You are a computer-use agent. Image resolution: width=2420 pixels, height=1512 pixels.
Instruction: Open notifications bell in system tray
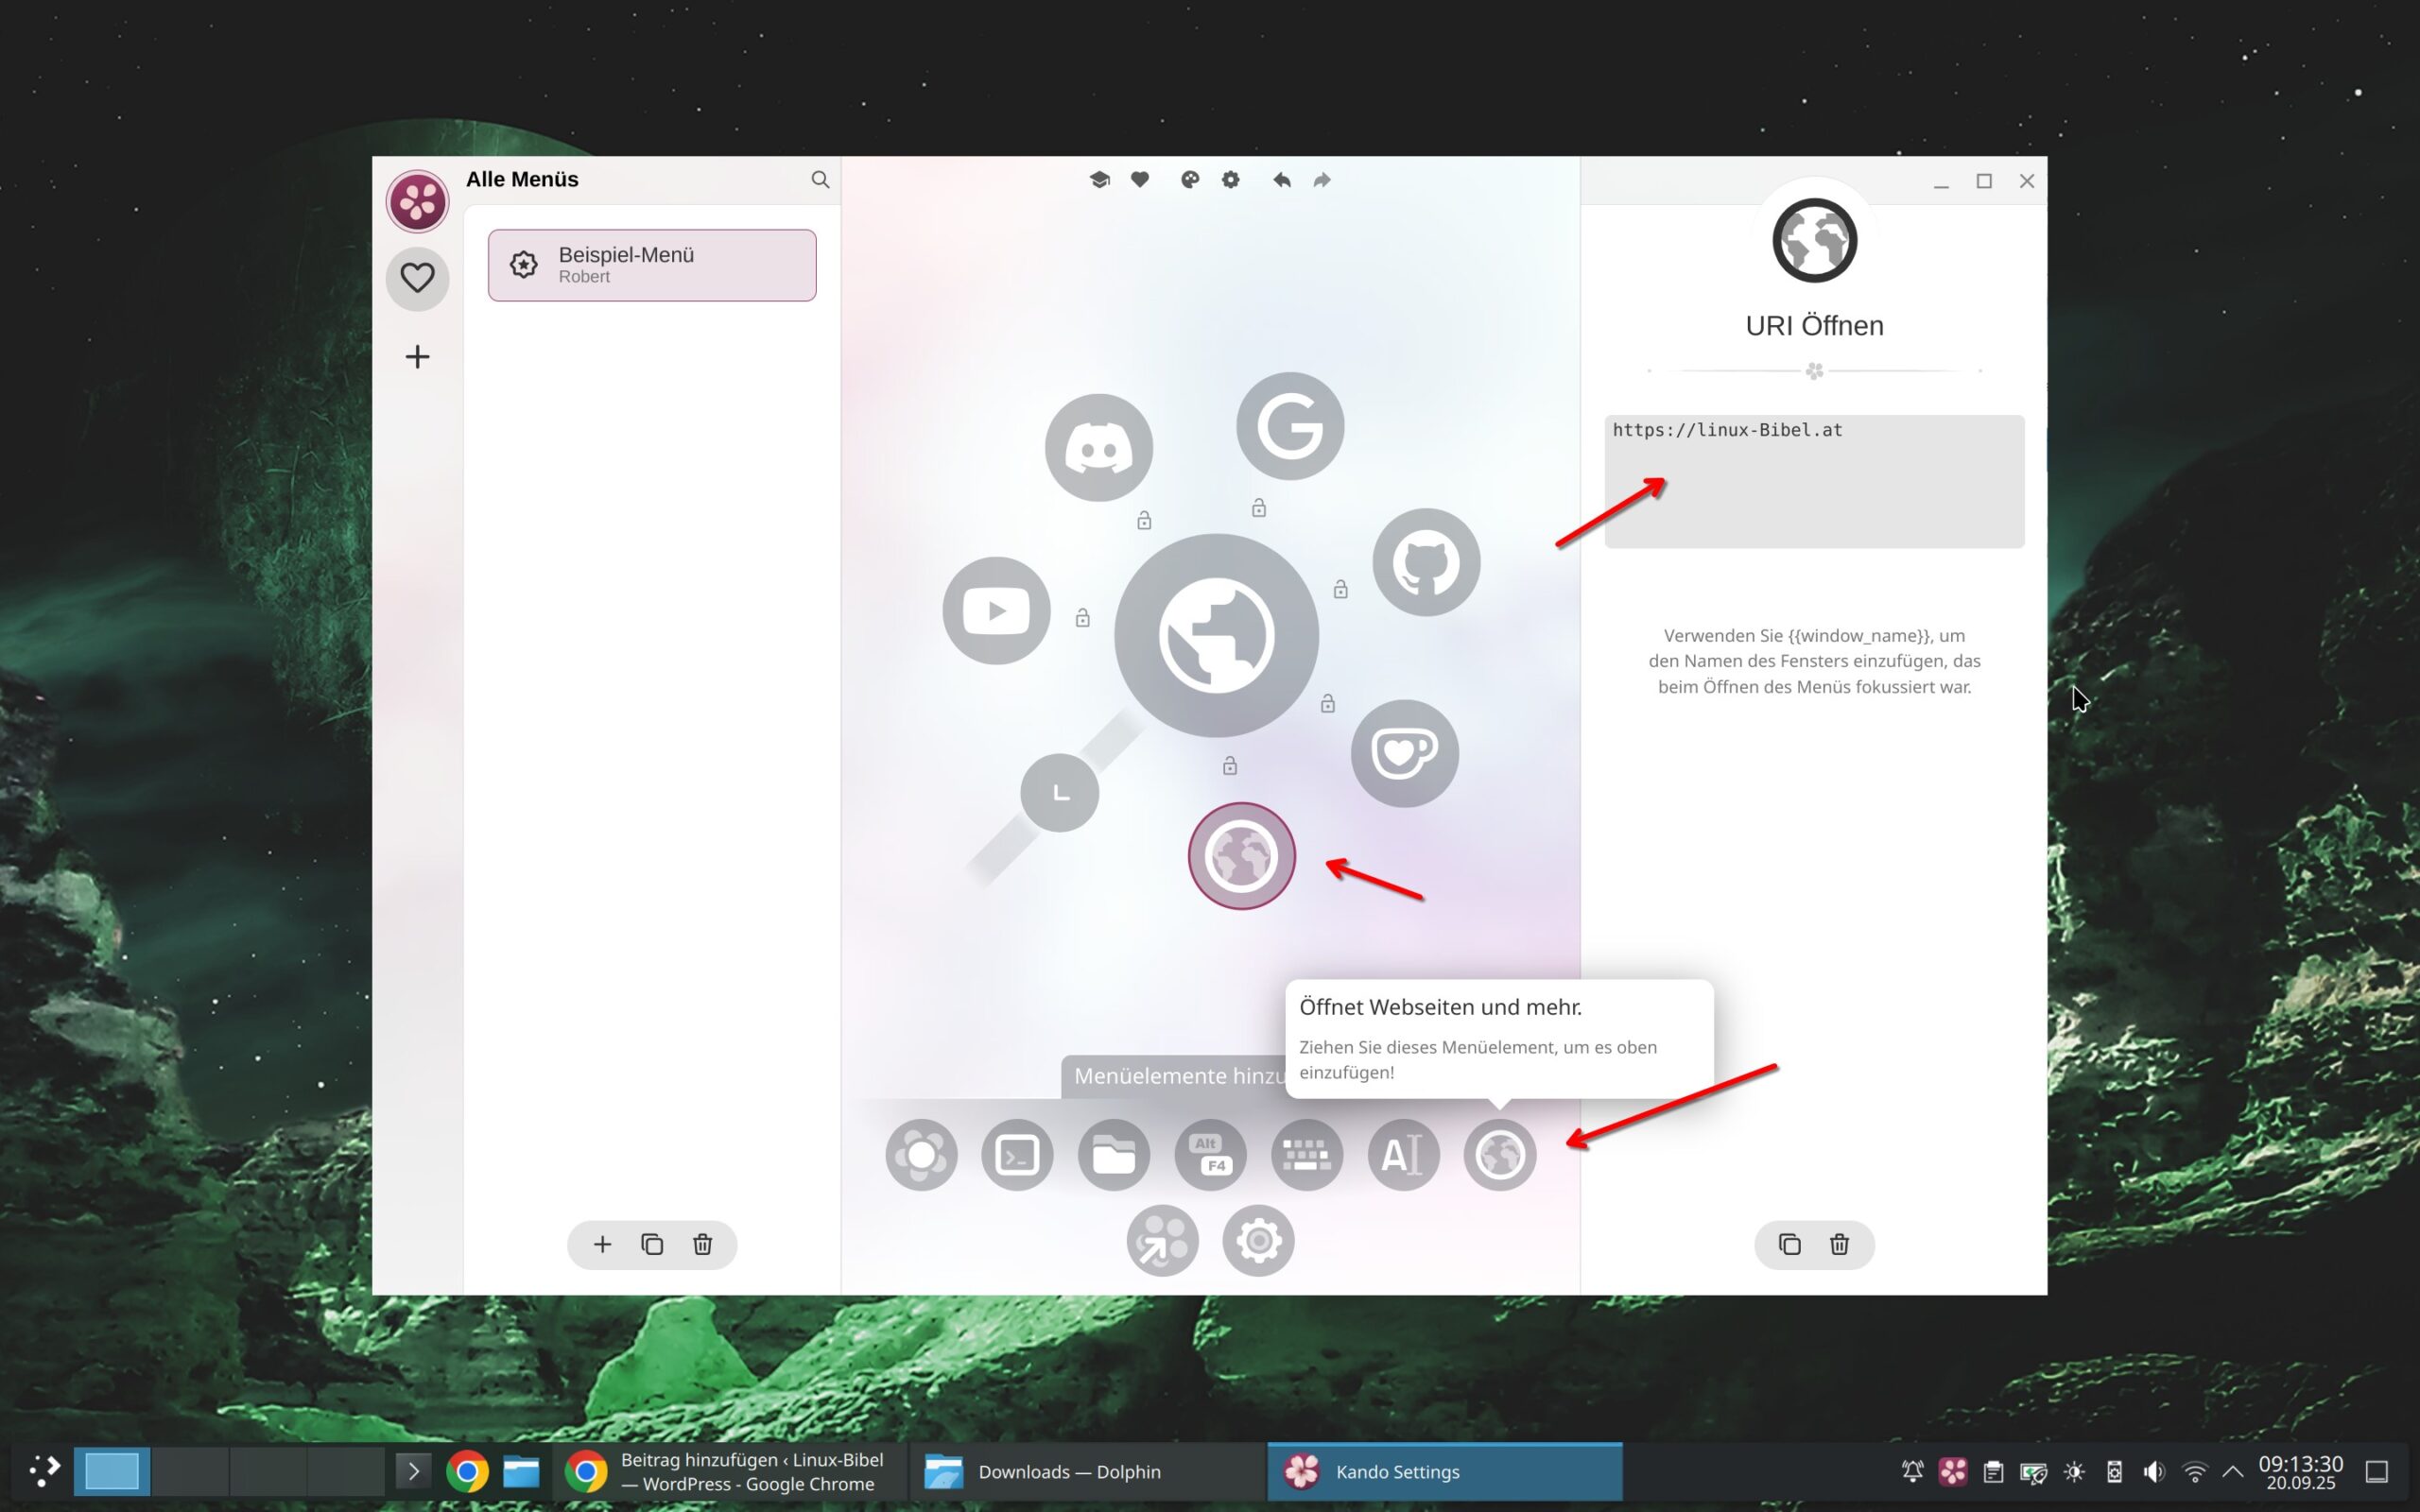[1912, 1472]
